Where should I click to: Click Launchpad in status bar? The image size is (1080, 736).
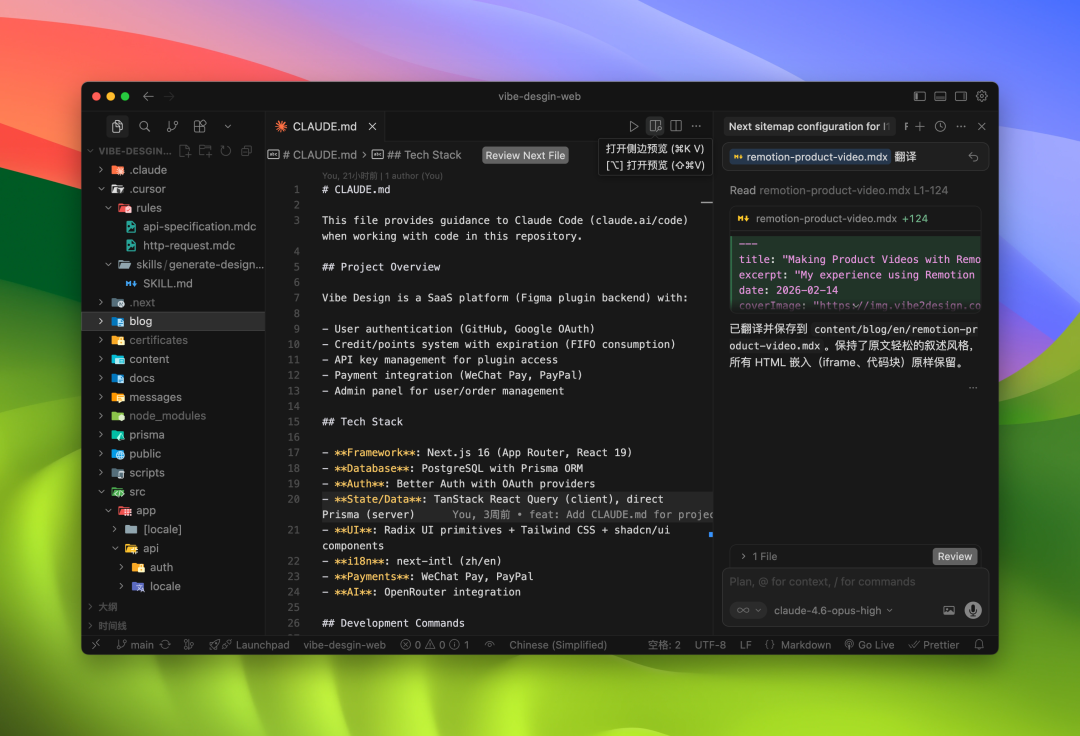(249, 645)
